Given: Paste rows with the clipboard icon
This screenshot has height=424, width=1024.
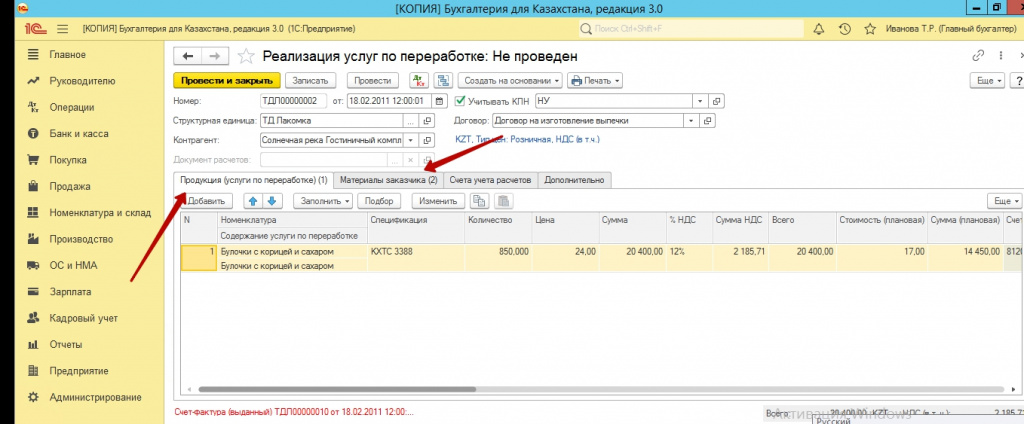Looking at the screenshot, I should click(x=504, y=201).
